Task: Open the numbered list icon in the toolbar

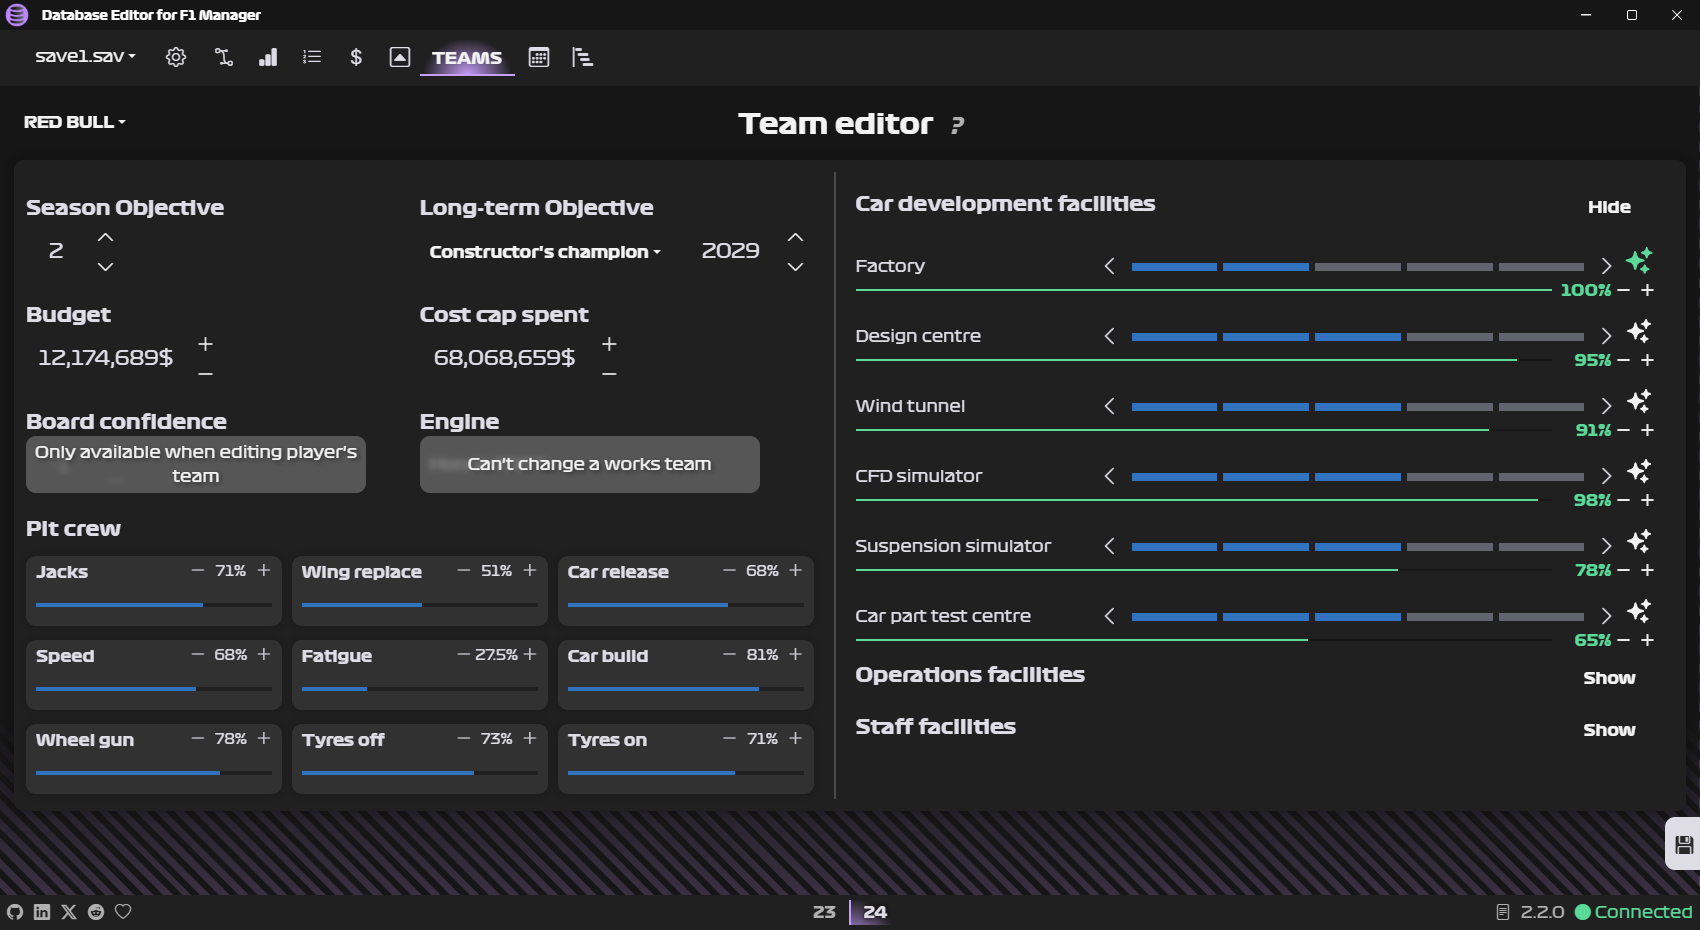Action: [312, 57]
